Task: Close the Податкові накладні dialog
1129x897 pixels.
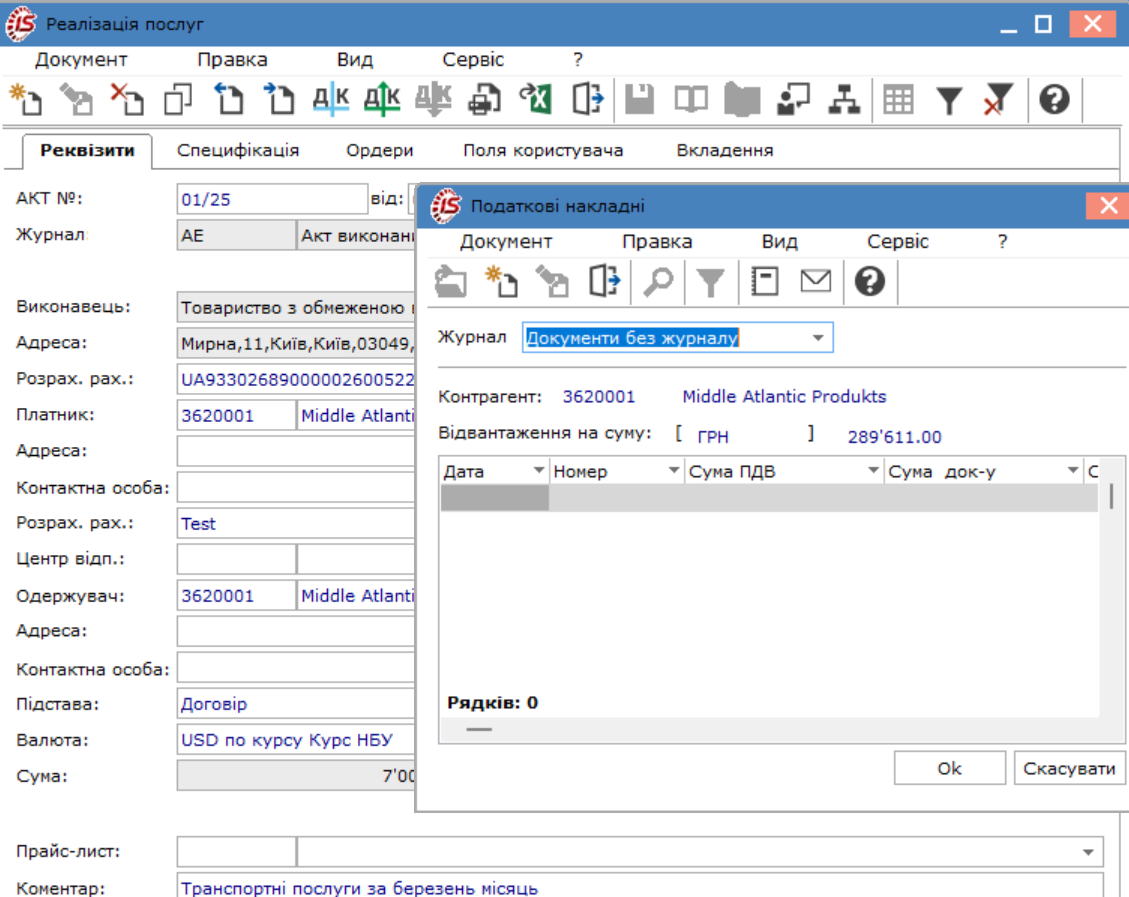Action: [x=1107, y=206]
